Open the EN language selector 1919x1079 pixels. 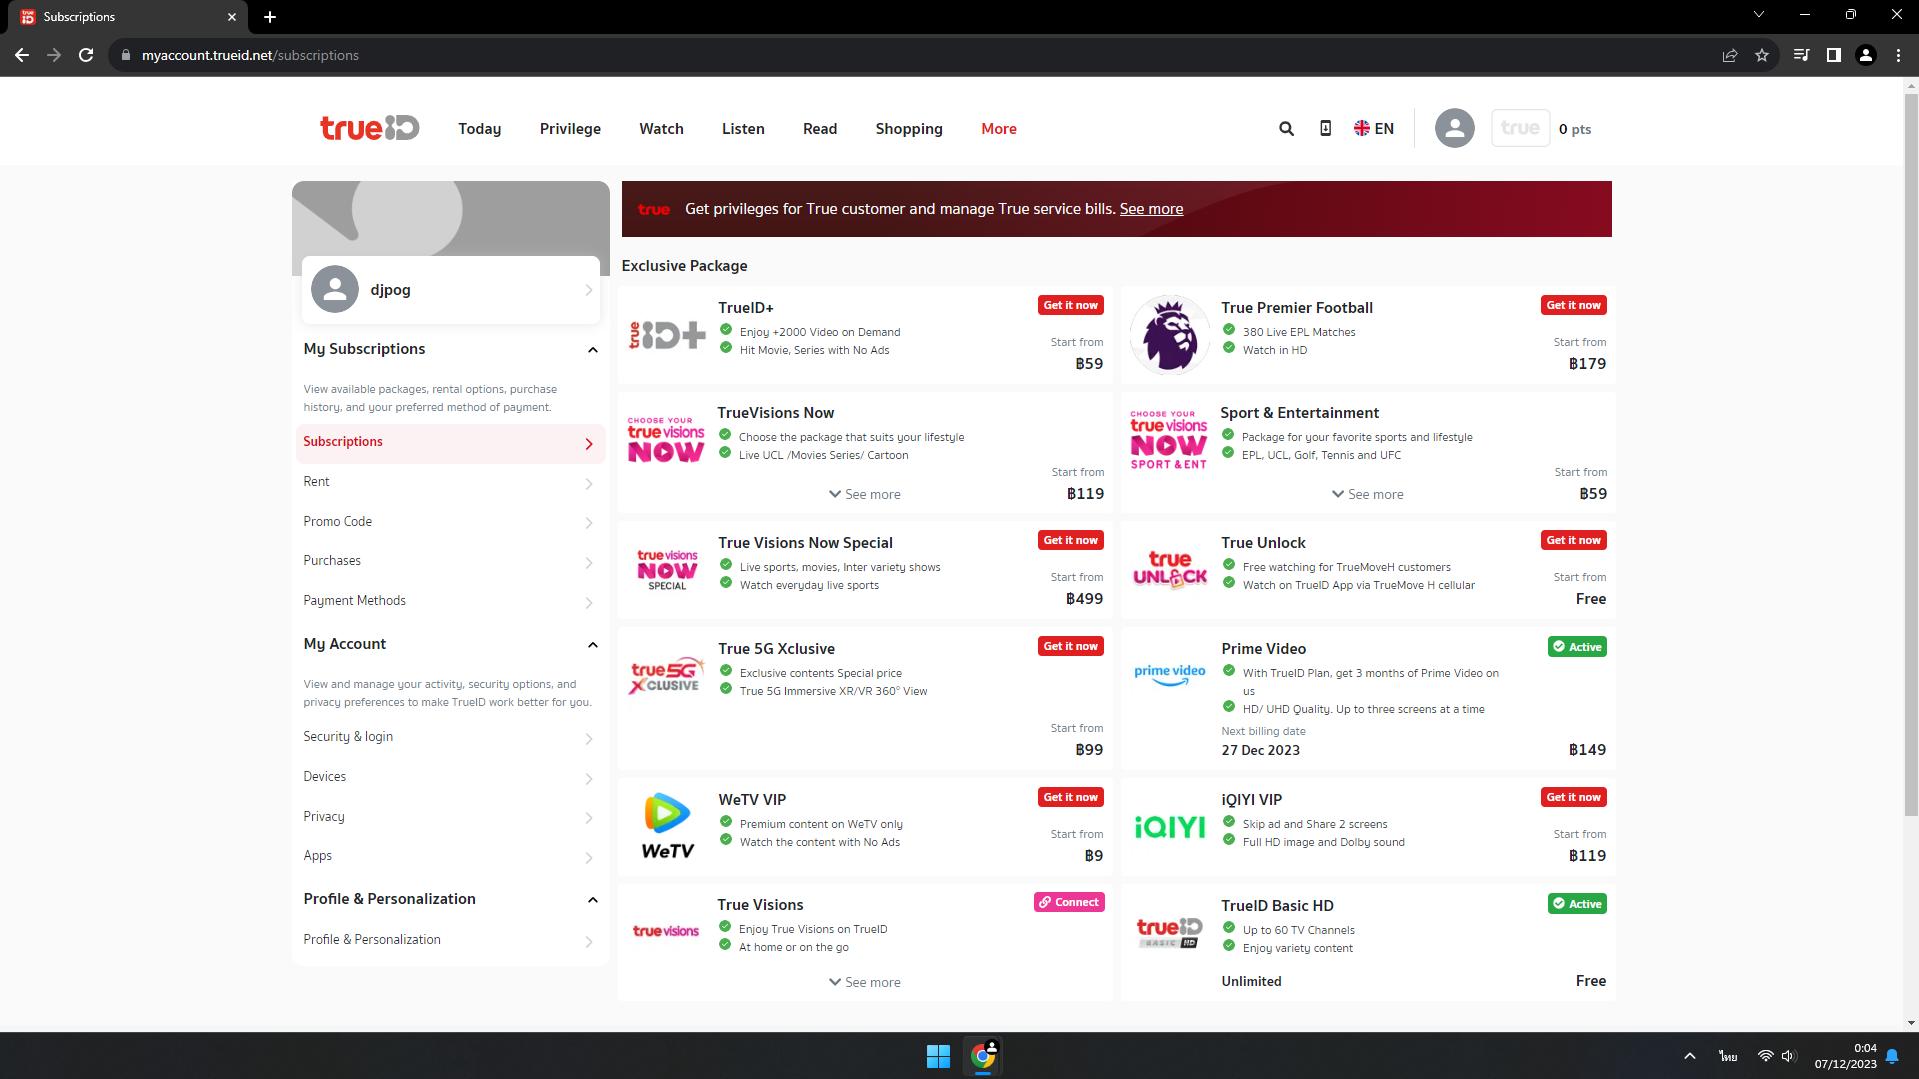click(x=1374, y=128)
